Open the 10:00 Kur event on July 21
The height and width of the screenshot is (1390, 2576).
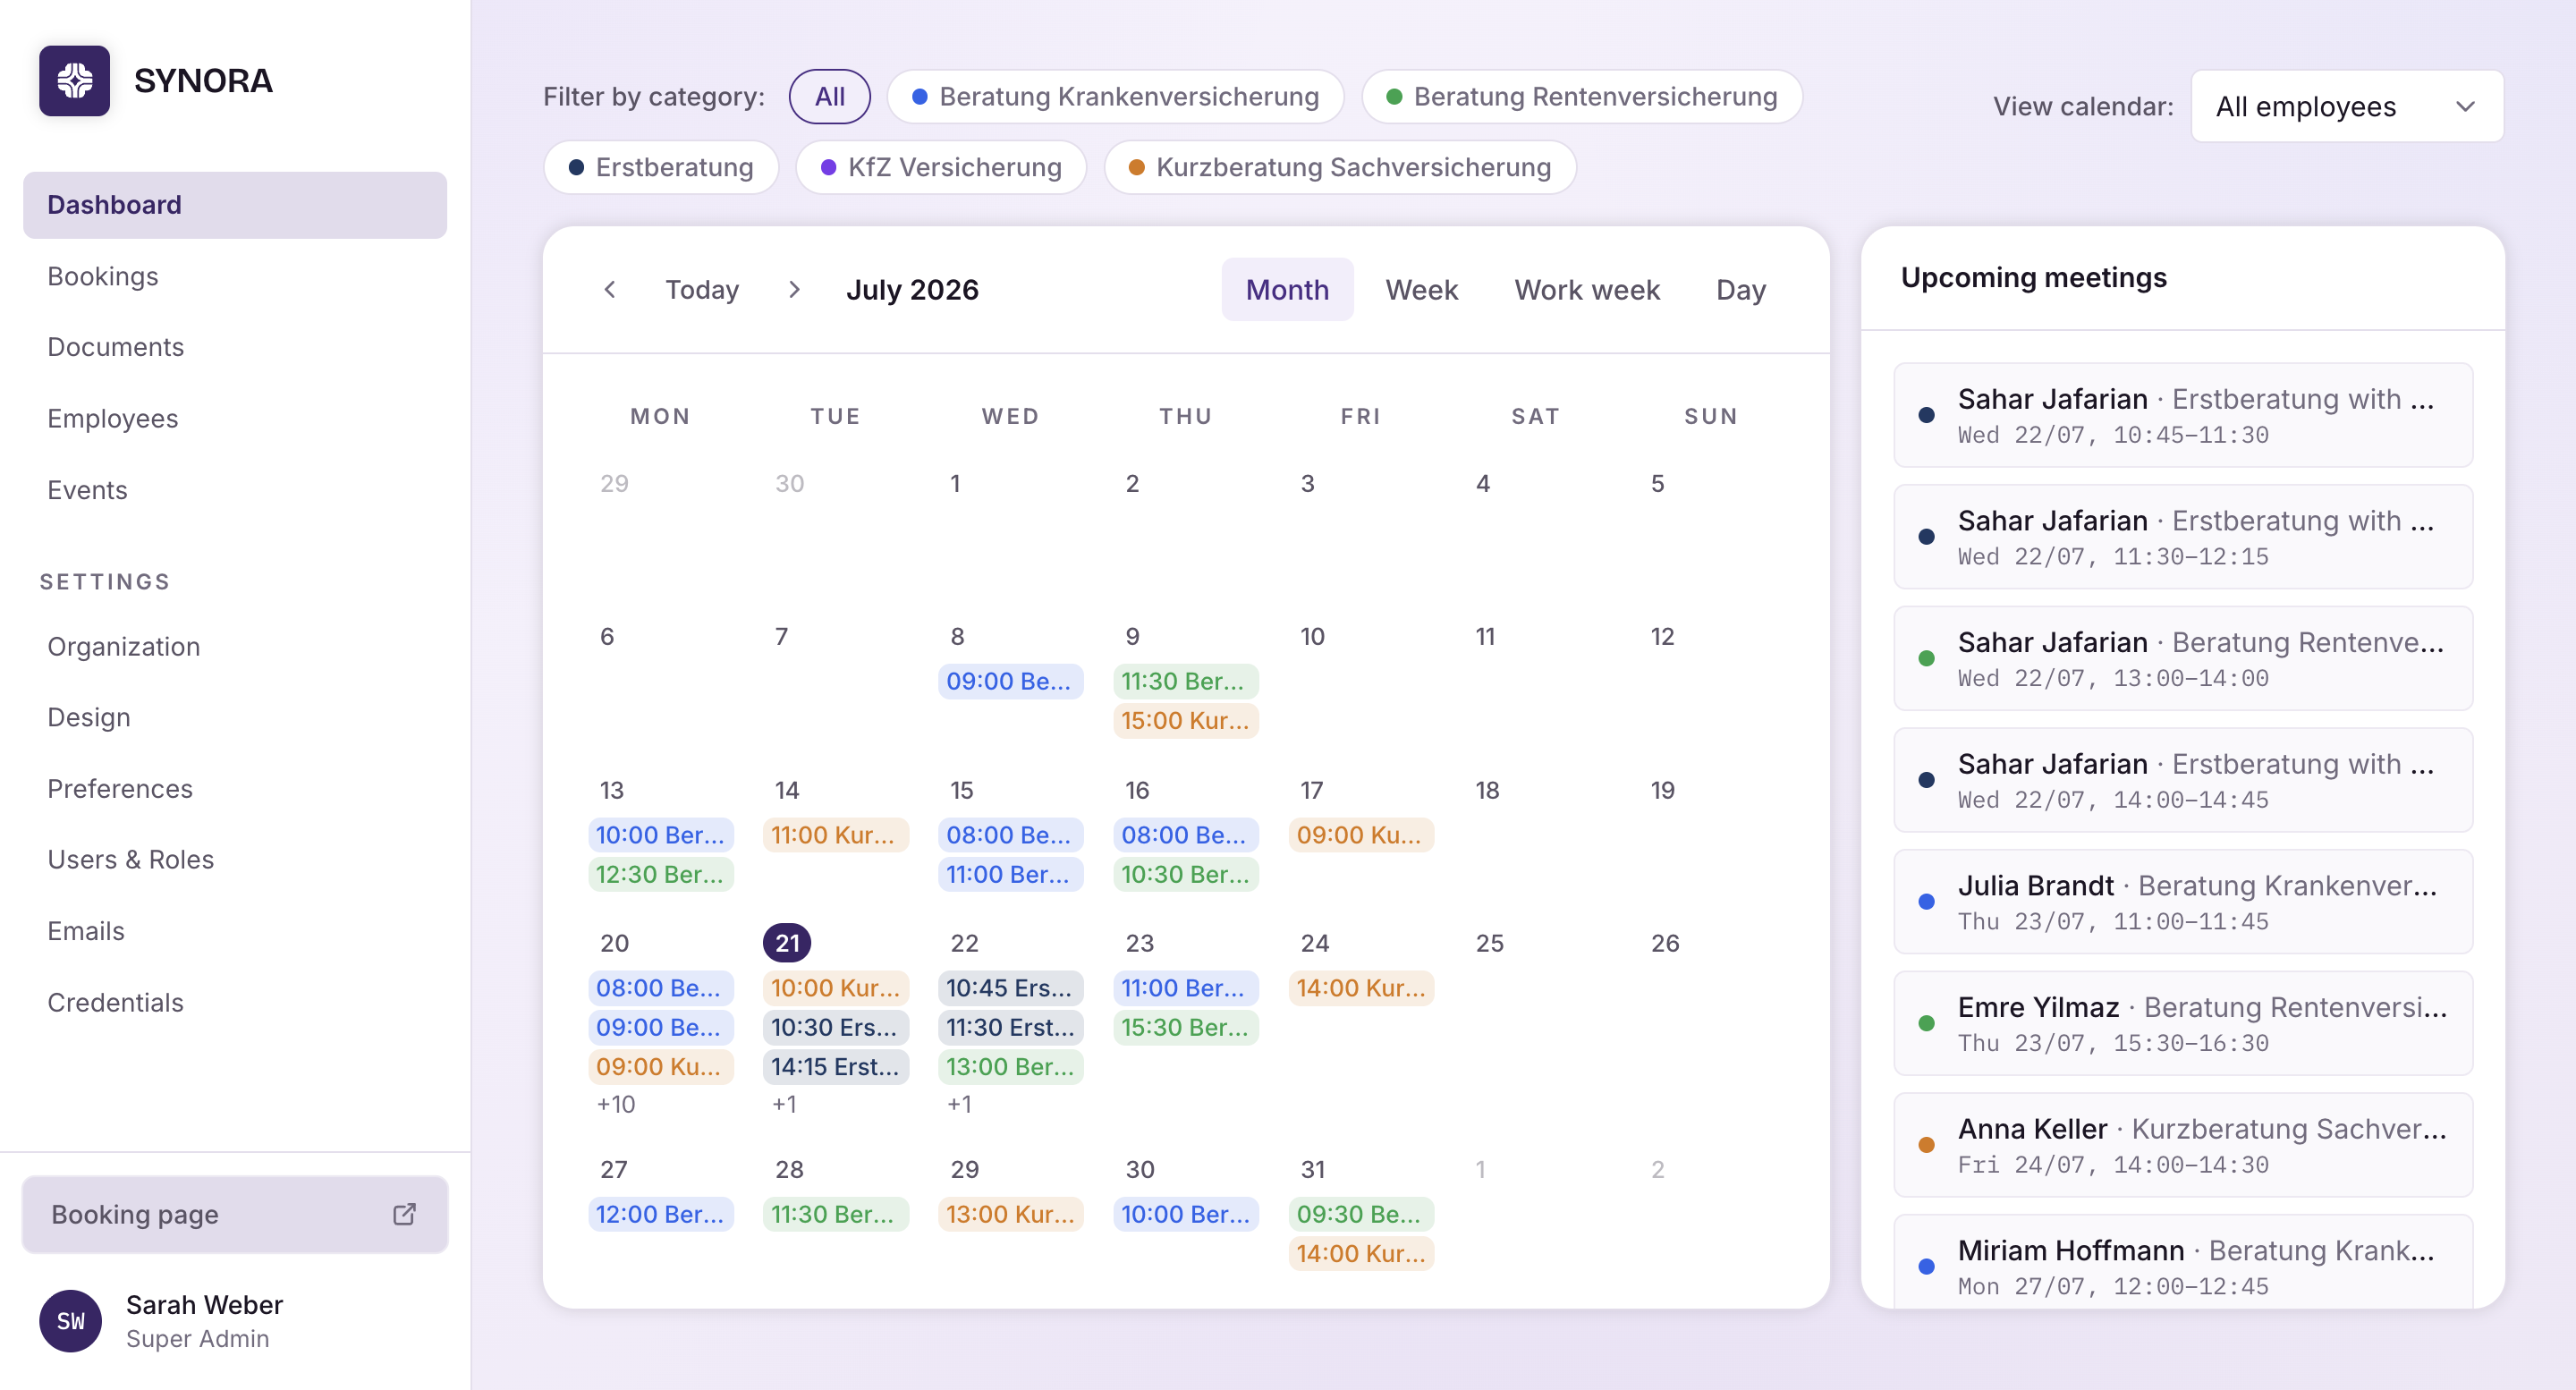coord(835,987)
